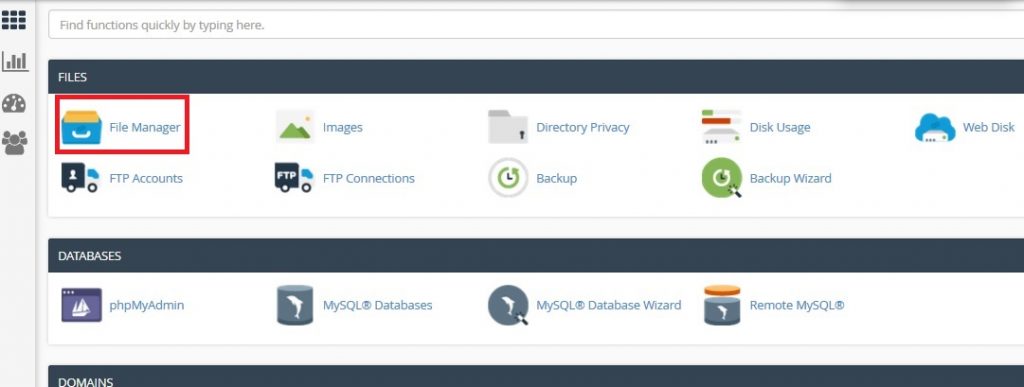This screenshot has width=1024, height=387.
Task: Collapse the FILES section header
Action: point(536,76)
